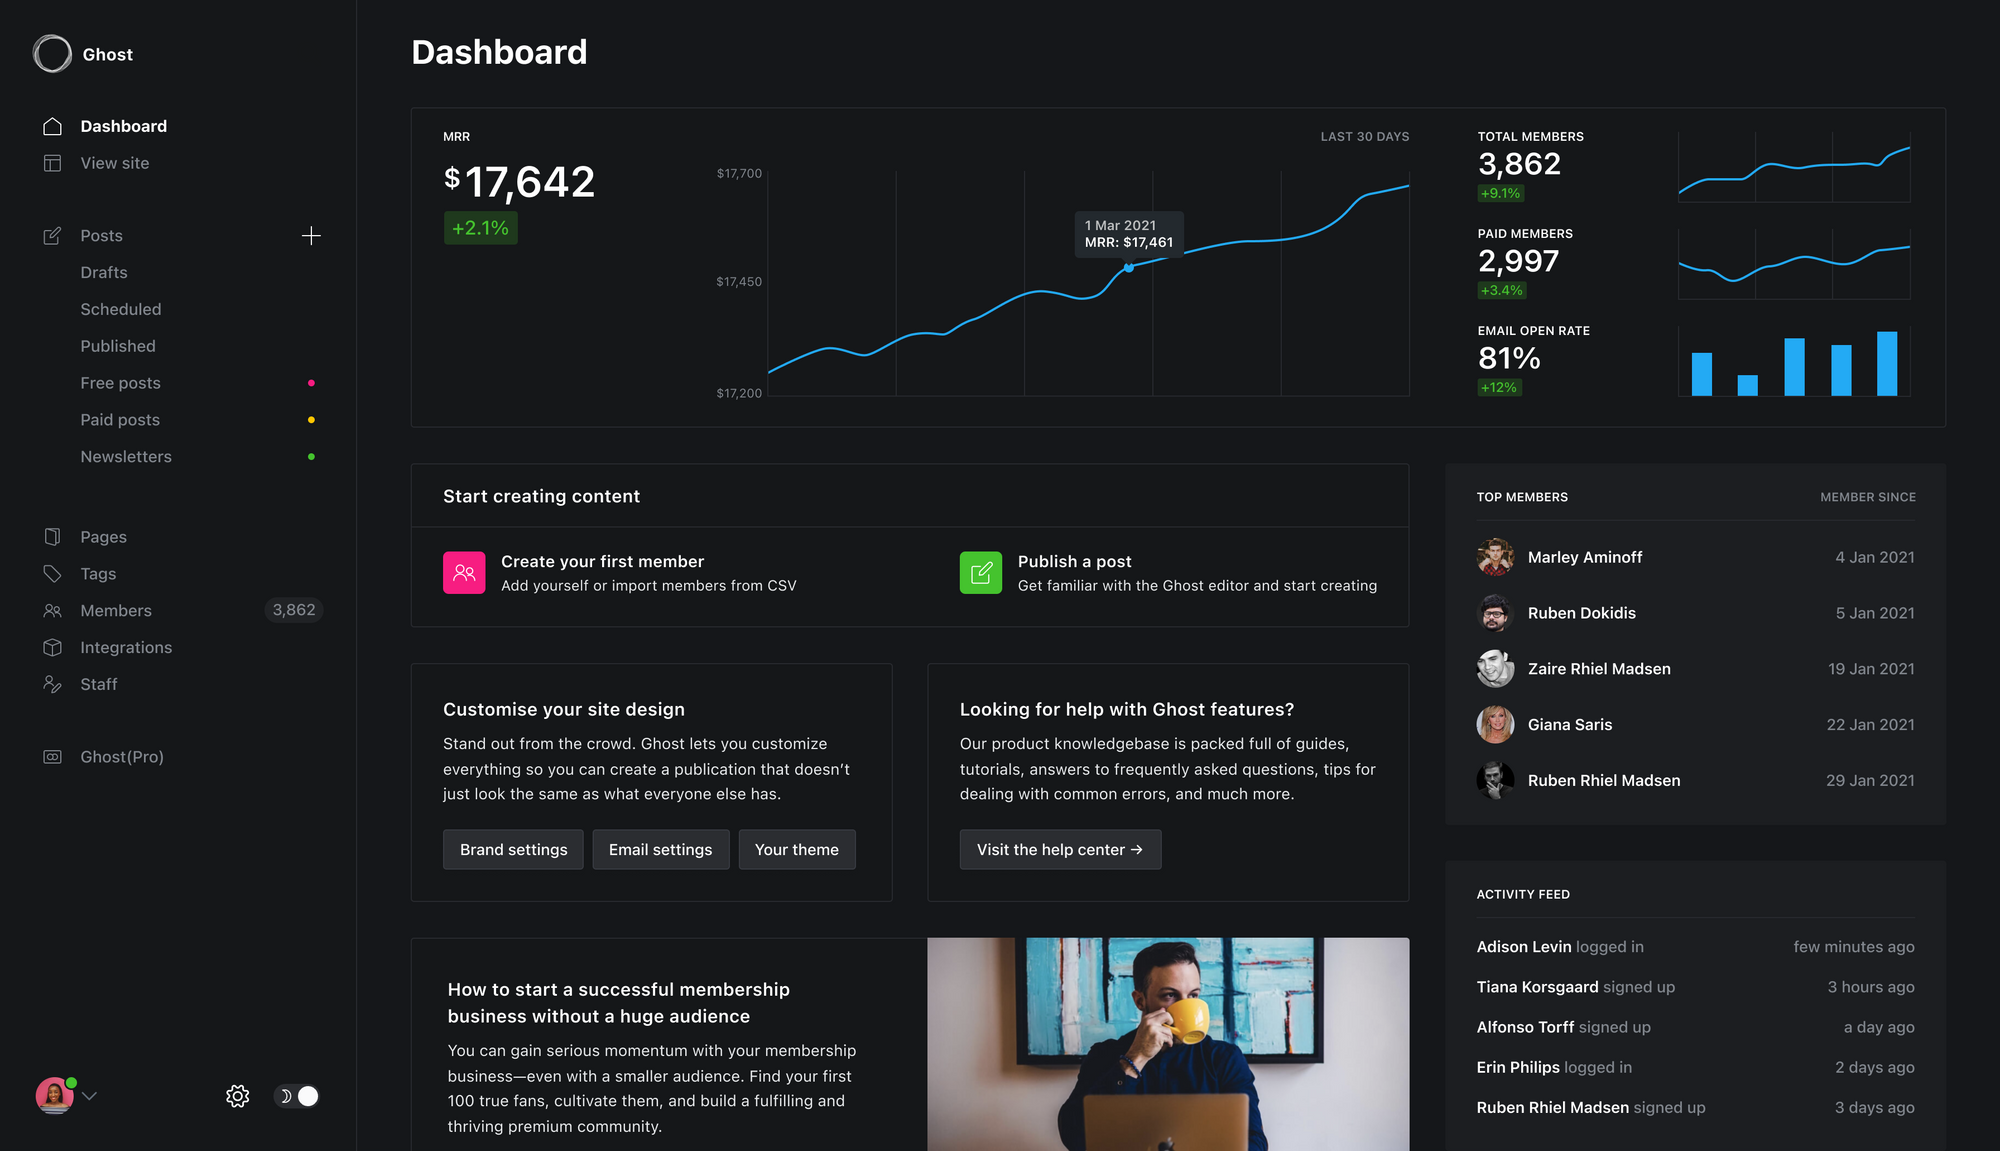
Task: Click the Ghost(Pro) icon in sidebar
Action: pos(51,755)
